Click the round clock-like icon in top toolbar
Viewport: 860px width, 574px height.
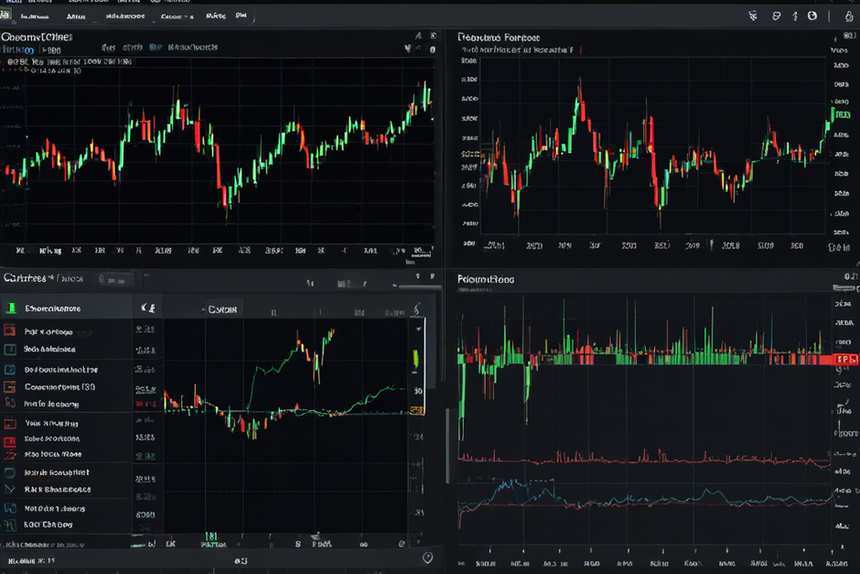tap(812, 16)
